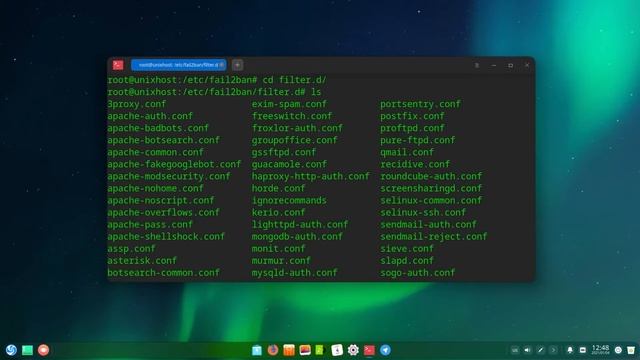
Task: Open the image album icon in the dock
Action: pos(305,350)
